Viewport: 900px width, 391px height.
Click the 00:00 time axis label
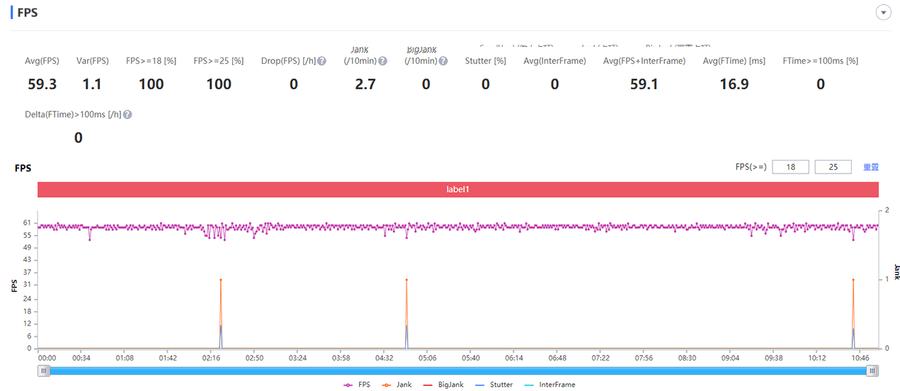[47, 358]
